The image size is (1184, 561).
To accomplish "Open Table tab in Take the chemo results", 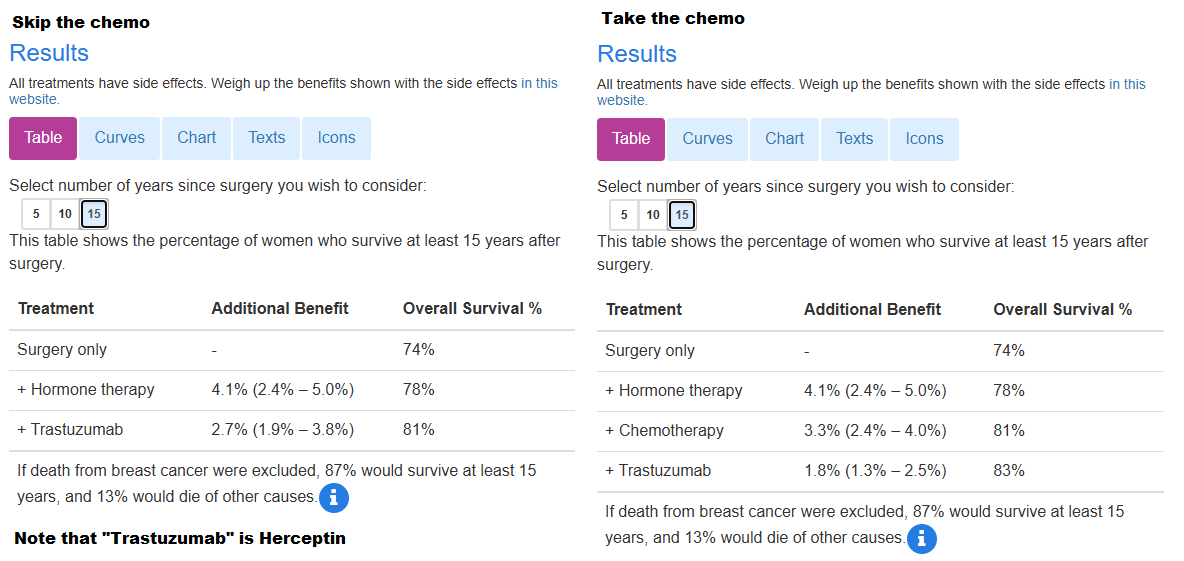I will (x=631, y=139).
